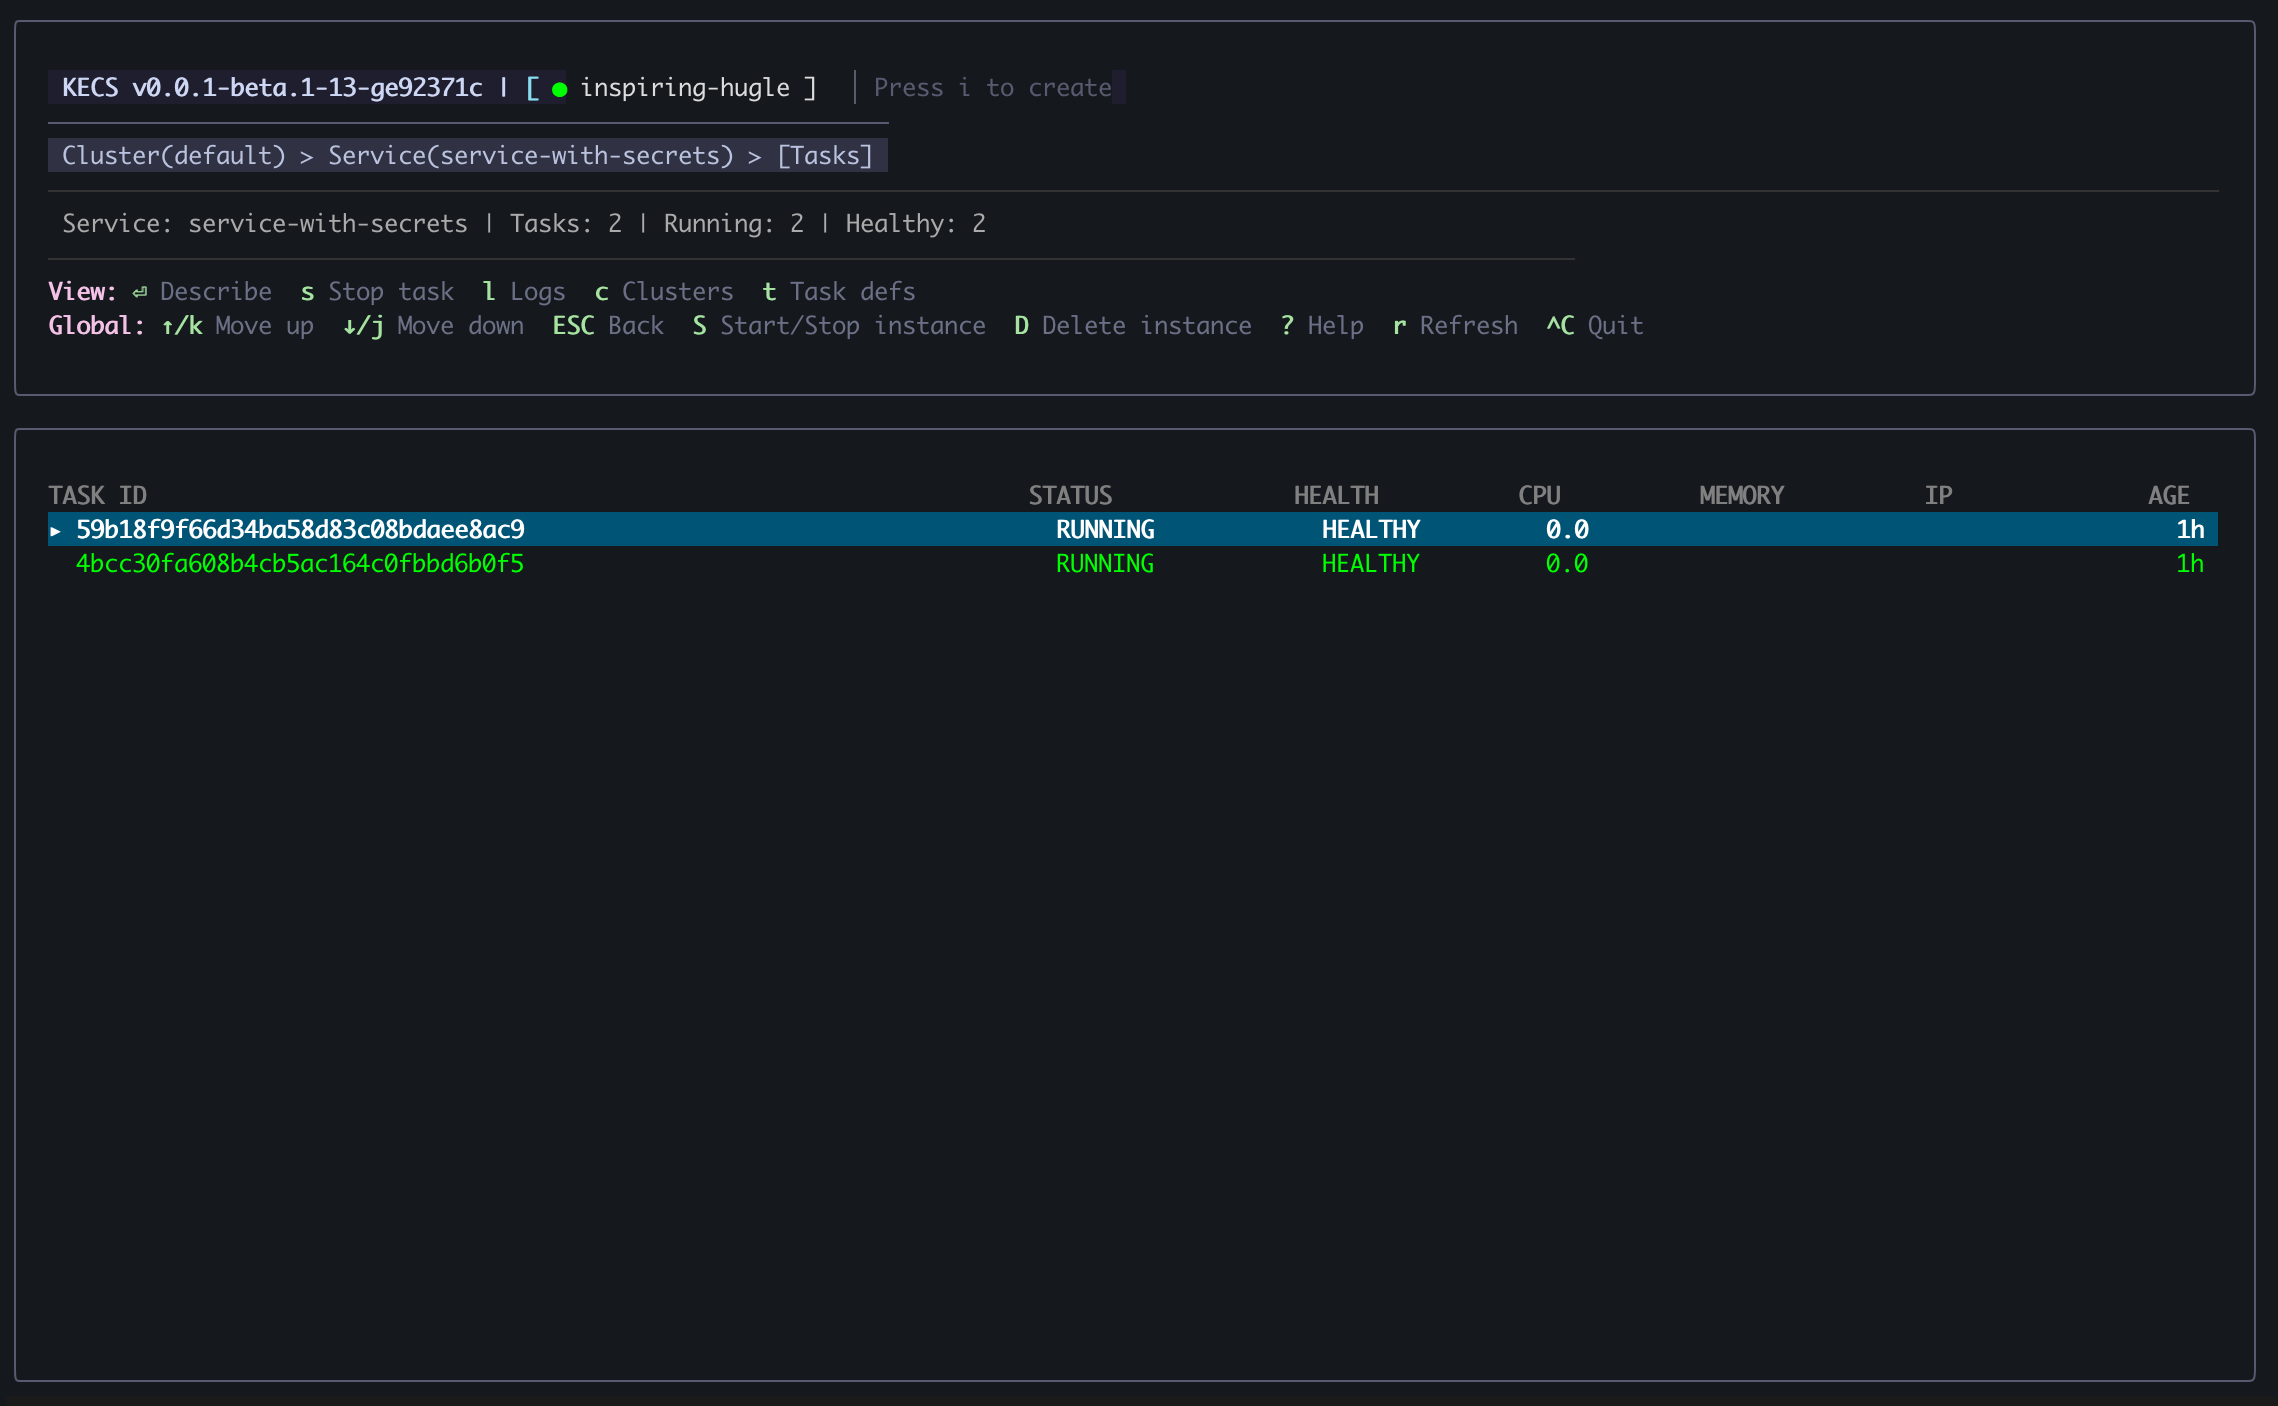Screen dimensions: 2278x1406
Task: Select the Delete instance action
Action: point(1145,325)
